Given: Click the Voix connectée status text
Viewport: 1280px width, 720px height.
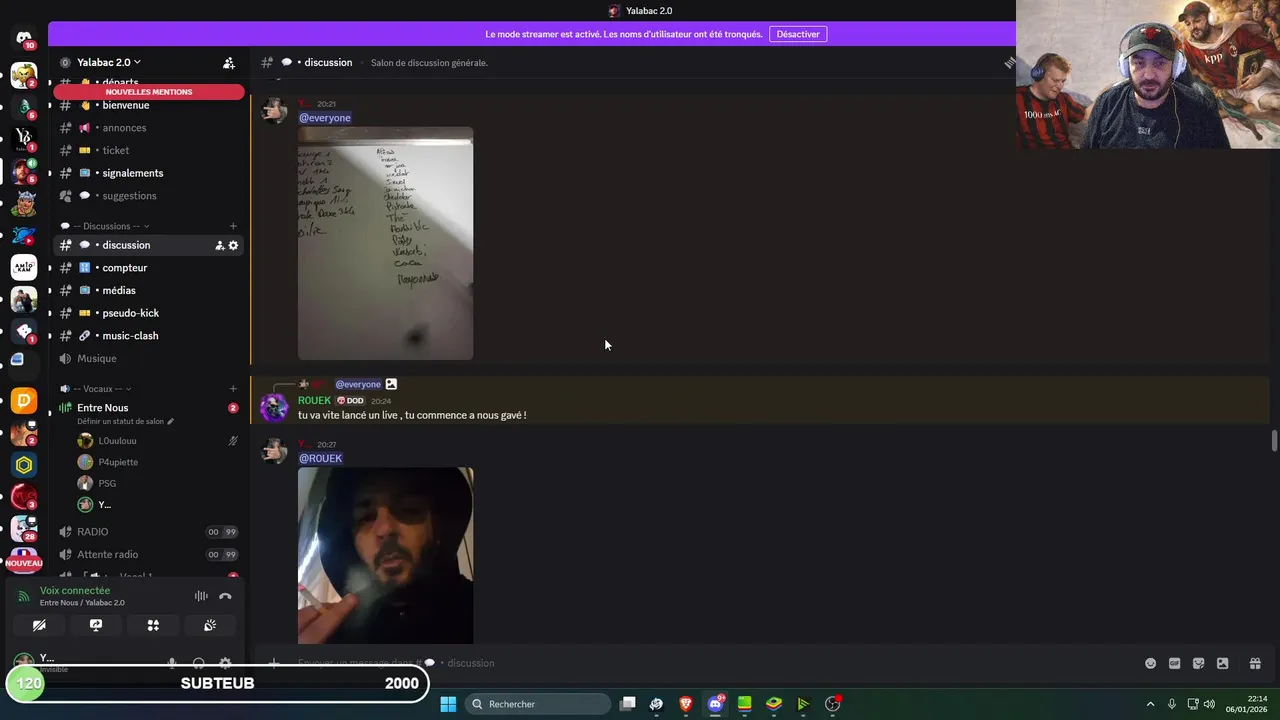Looking at the screenshot, I should point(75,590).
